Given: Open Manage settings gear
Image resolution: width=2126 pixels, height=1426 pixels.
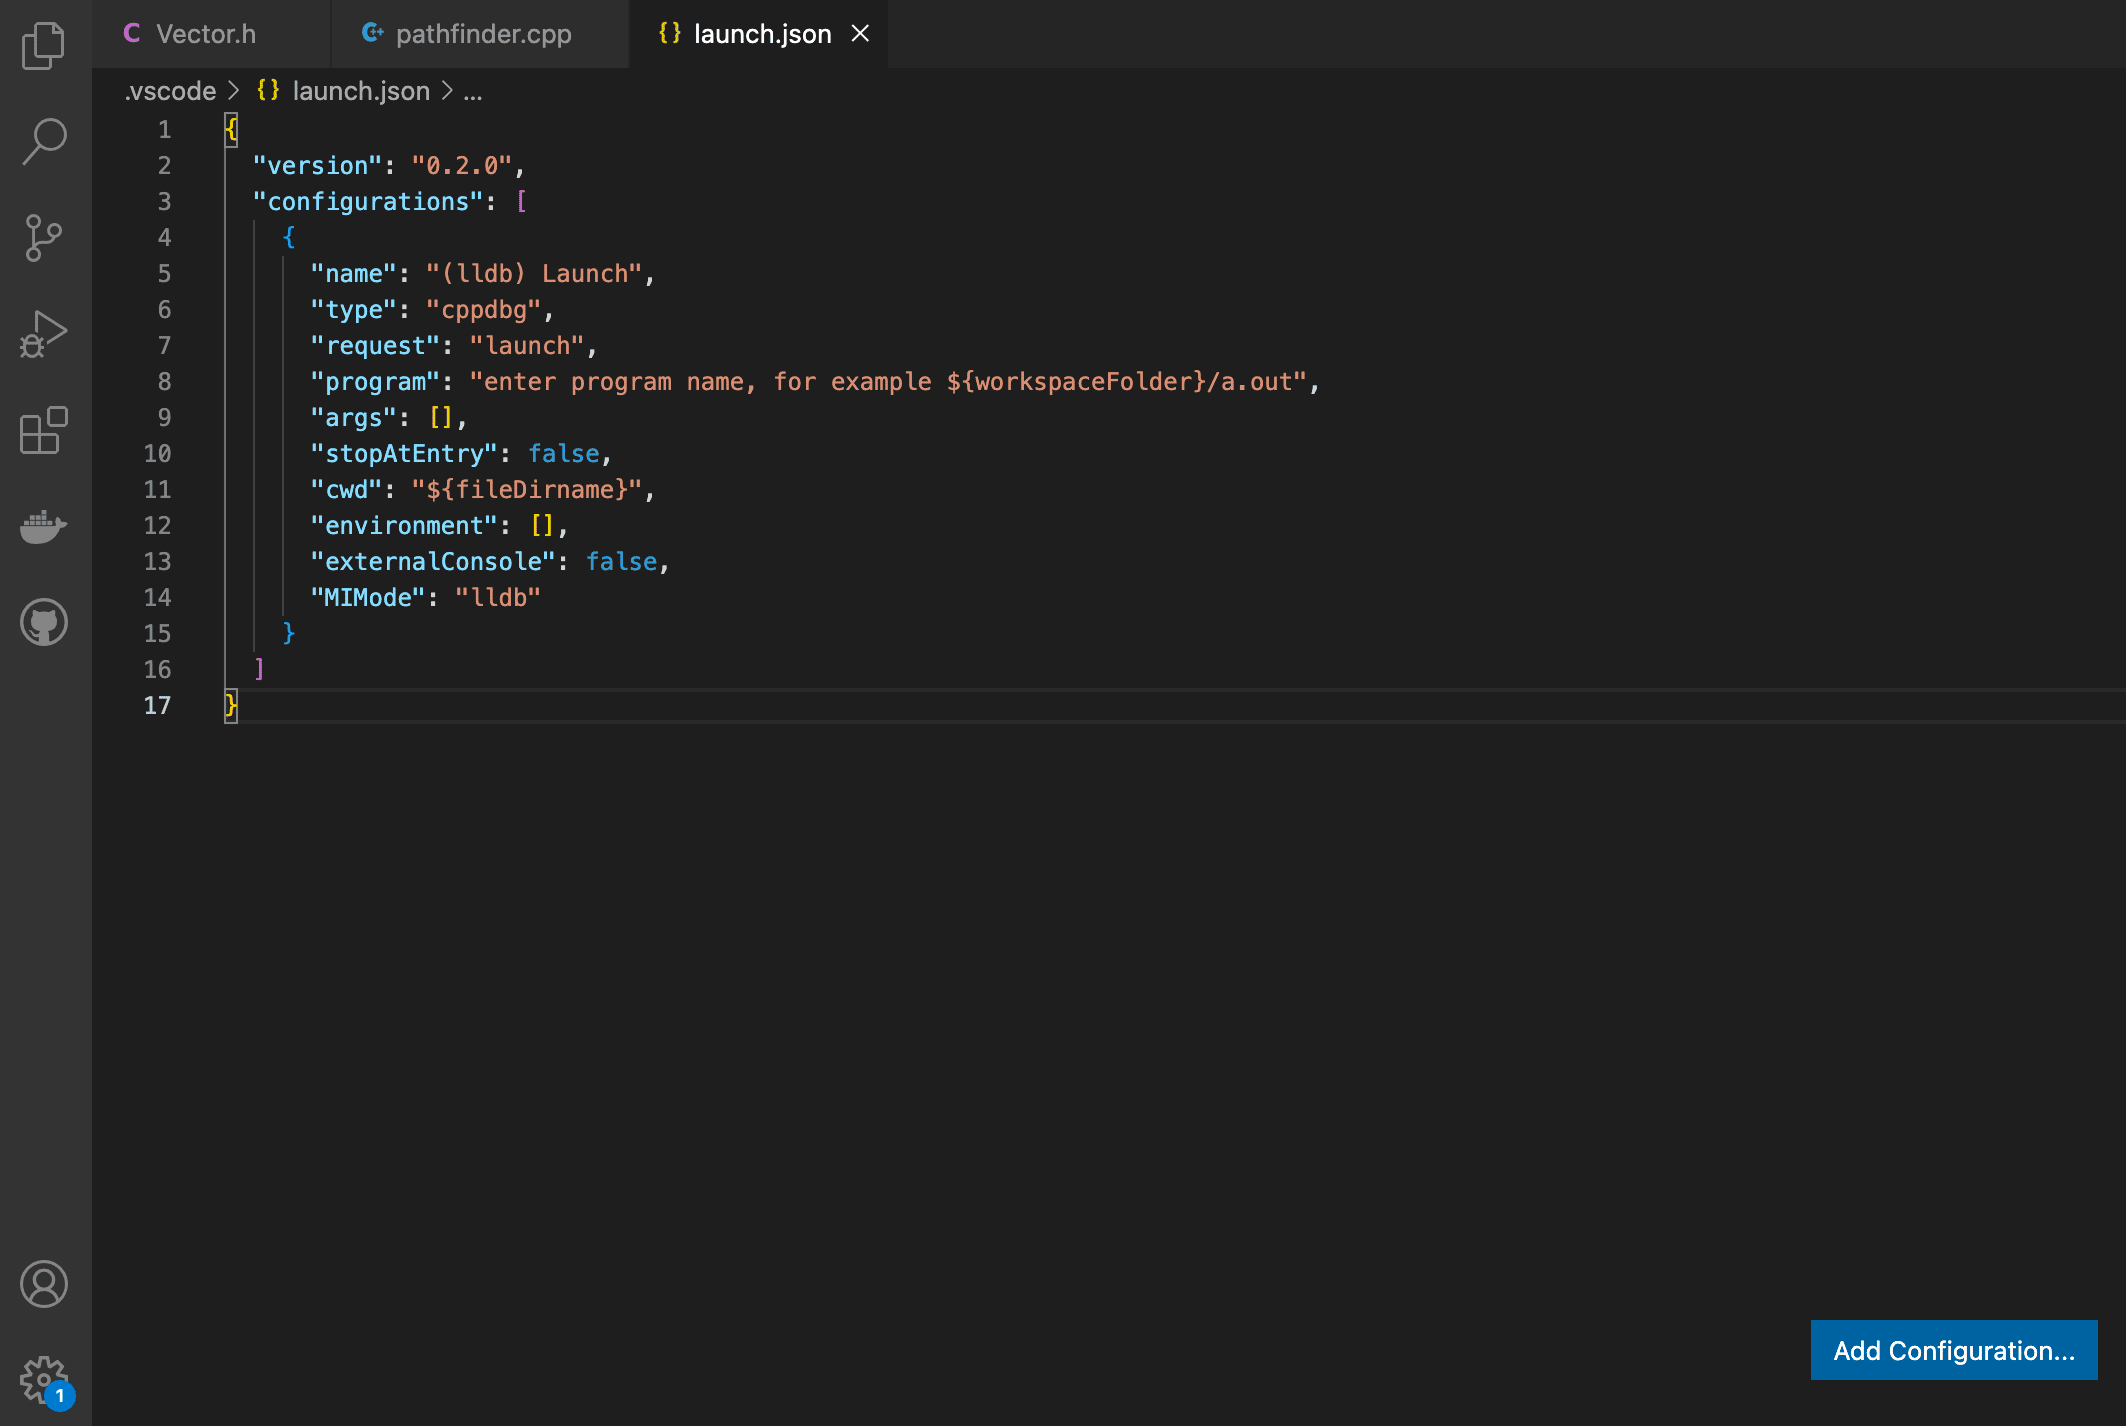Looking at the screenshot, I should 44,1380.
